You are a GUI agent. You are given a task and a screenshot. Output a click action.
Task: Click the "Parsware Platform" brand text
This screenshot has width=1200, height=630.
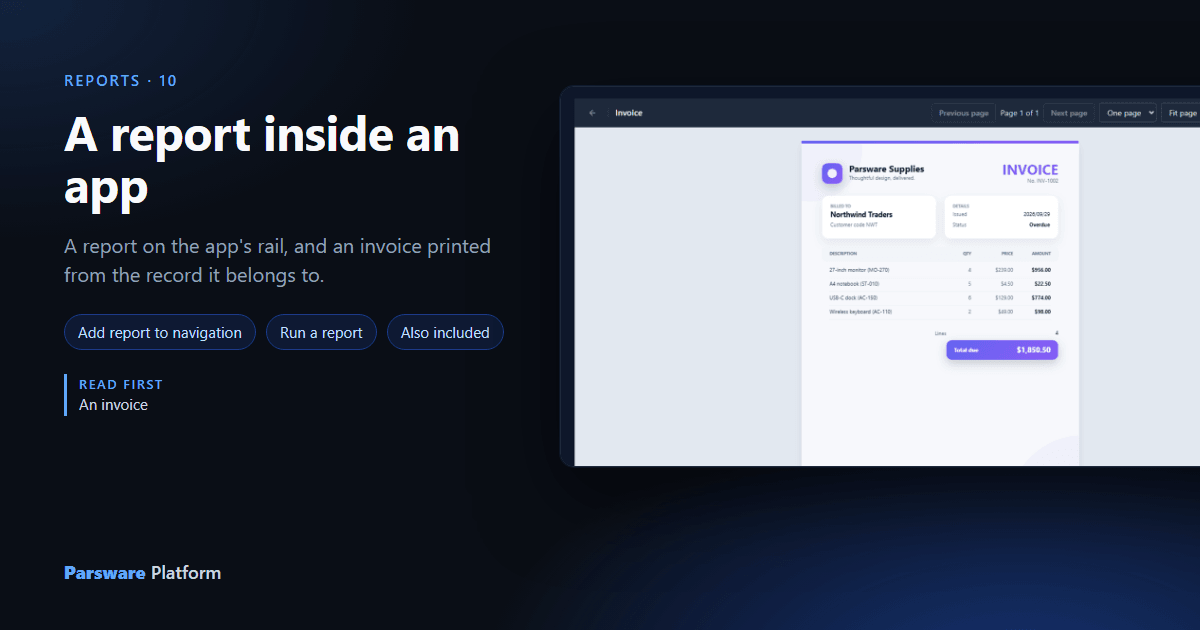142,573
